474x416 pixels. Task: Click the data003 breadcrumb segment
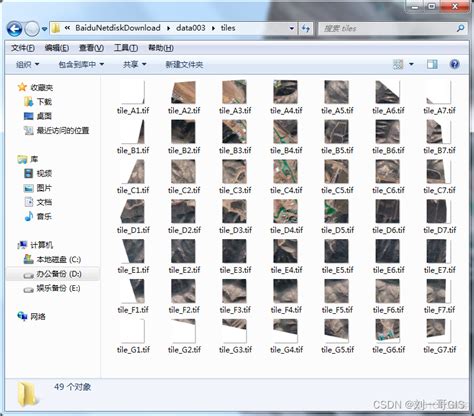(x=191, y=28)
